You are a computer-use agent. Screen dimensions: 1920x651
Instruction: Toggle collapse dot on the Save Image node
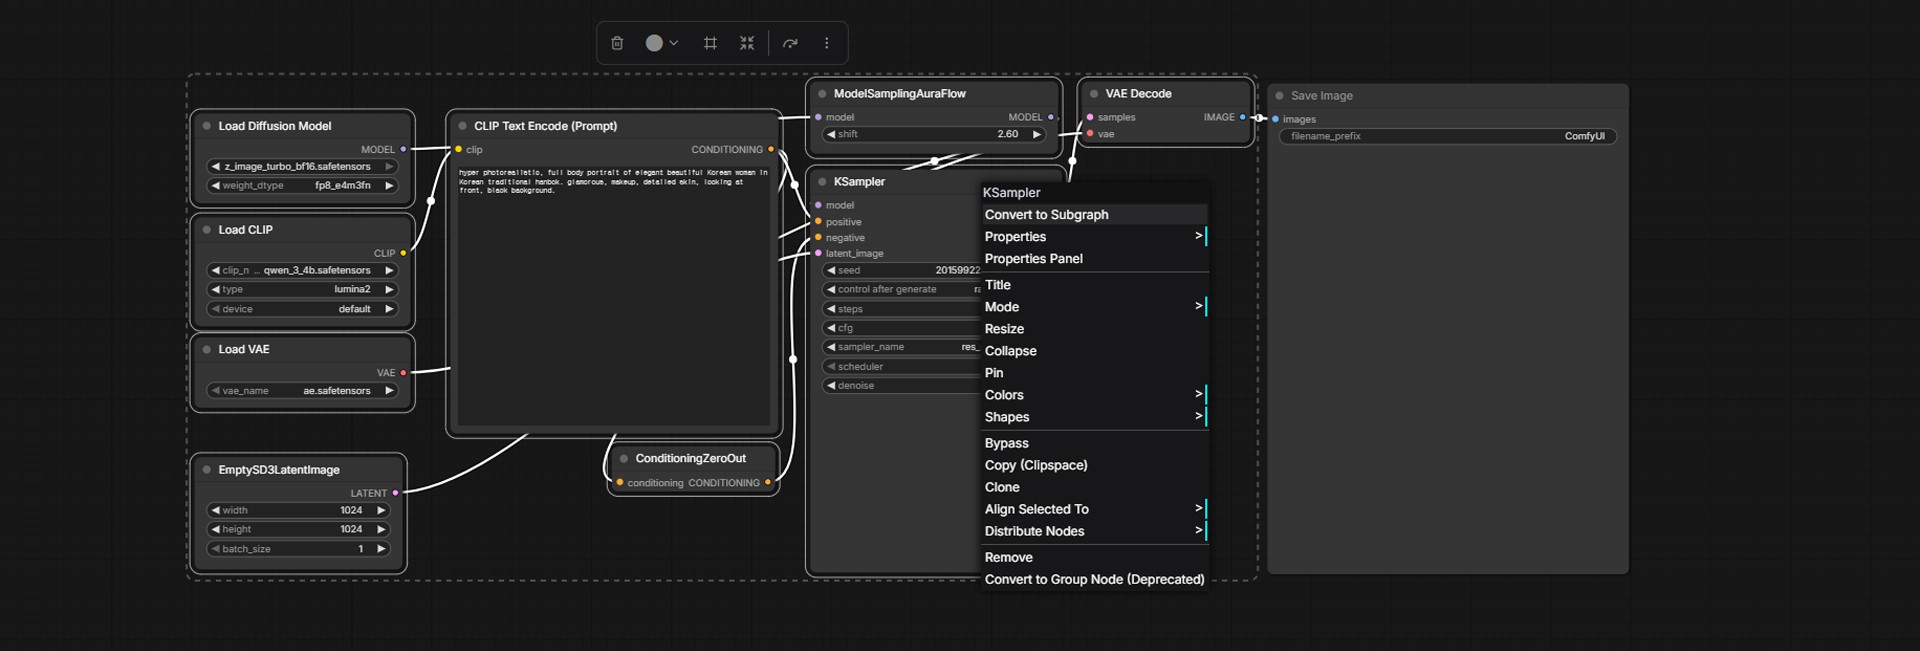coord(1279,96)
